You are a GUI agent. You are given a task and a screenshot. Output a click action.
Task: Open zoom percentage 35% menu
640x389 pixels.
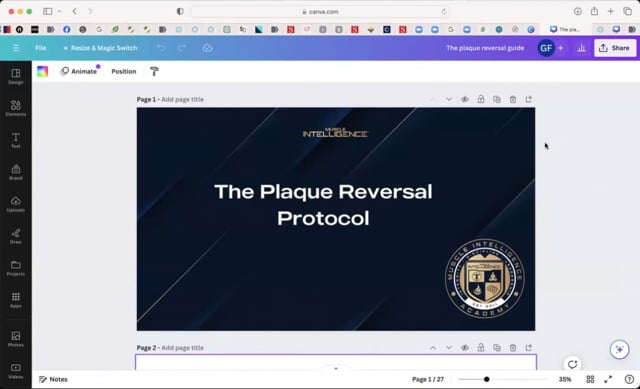(x=565, y=379)
